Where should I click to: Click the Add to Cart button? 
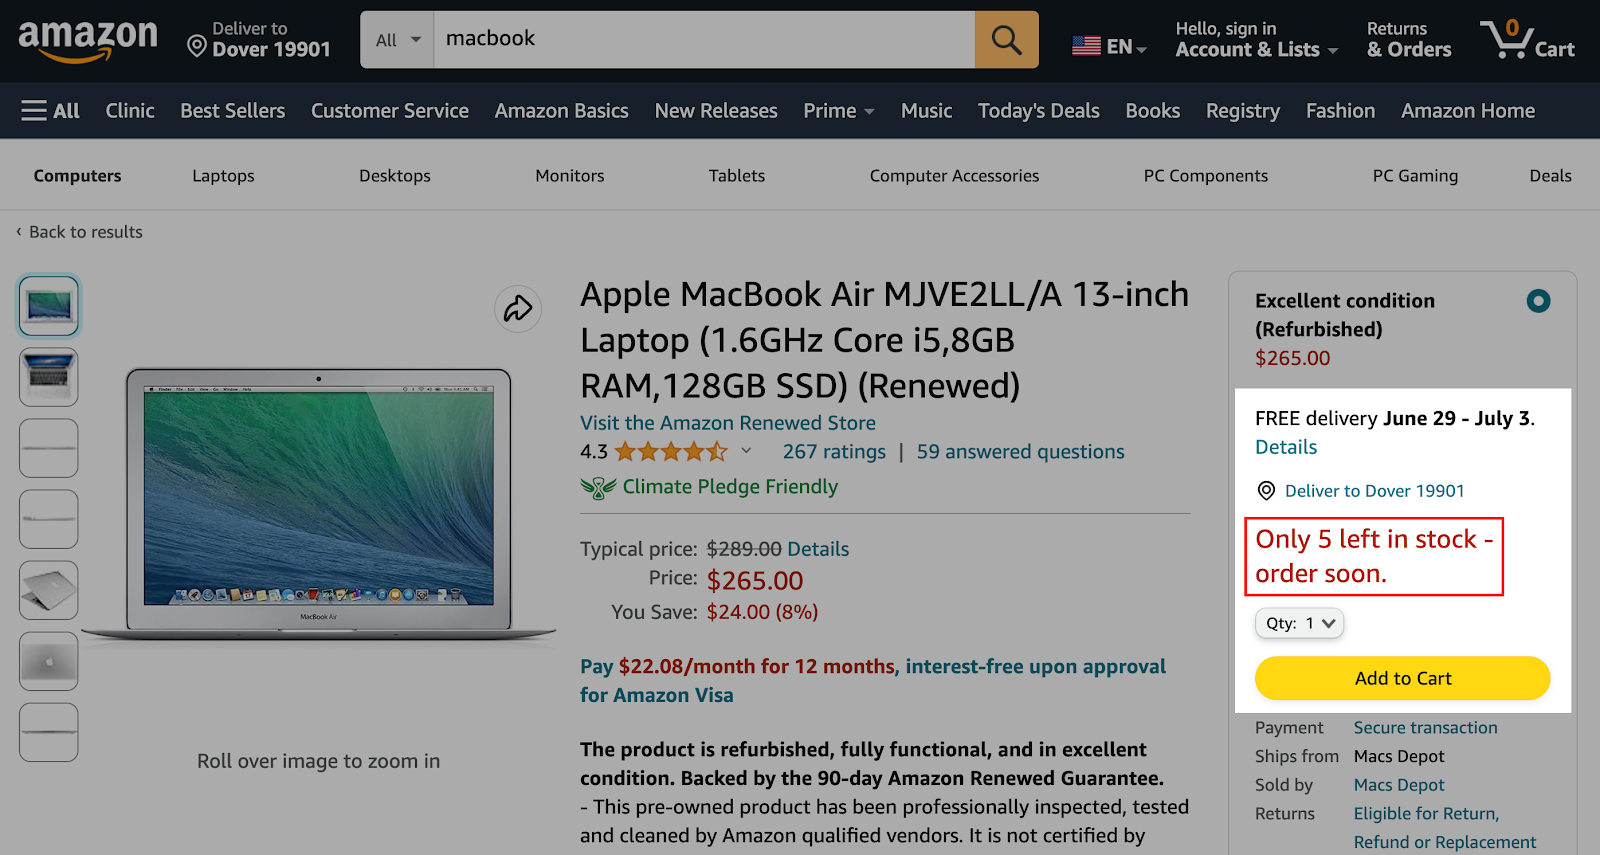(x=1402, y=678)
